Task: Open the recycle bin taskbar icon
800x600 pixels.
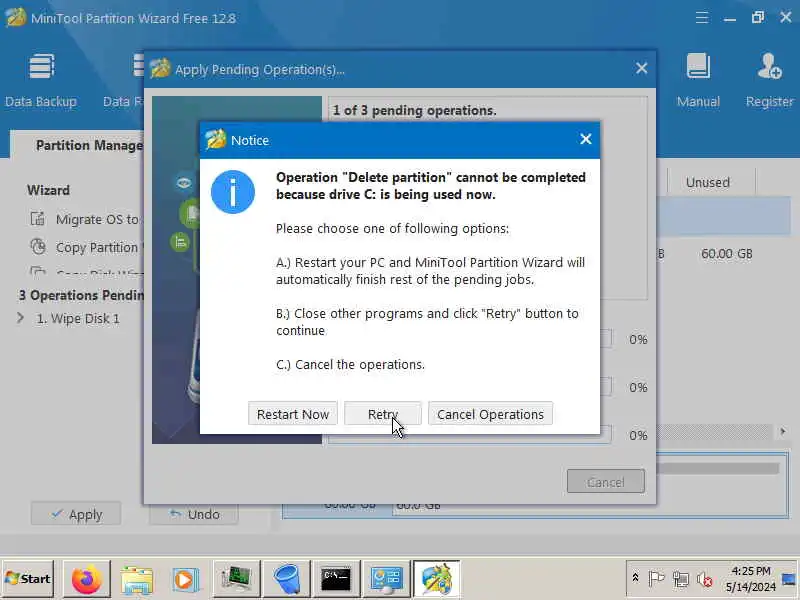Action: tap(287, 579)
